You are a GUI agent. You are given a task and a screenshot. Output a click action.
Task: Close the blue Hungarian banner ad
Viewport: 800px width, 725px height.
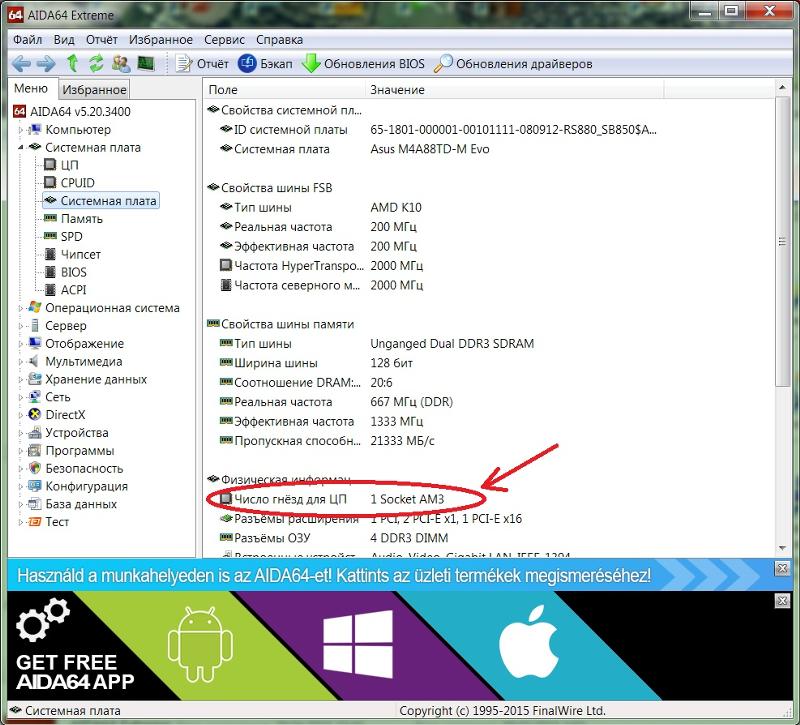[782, 568]
